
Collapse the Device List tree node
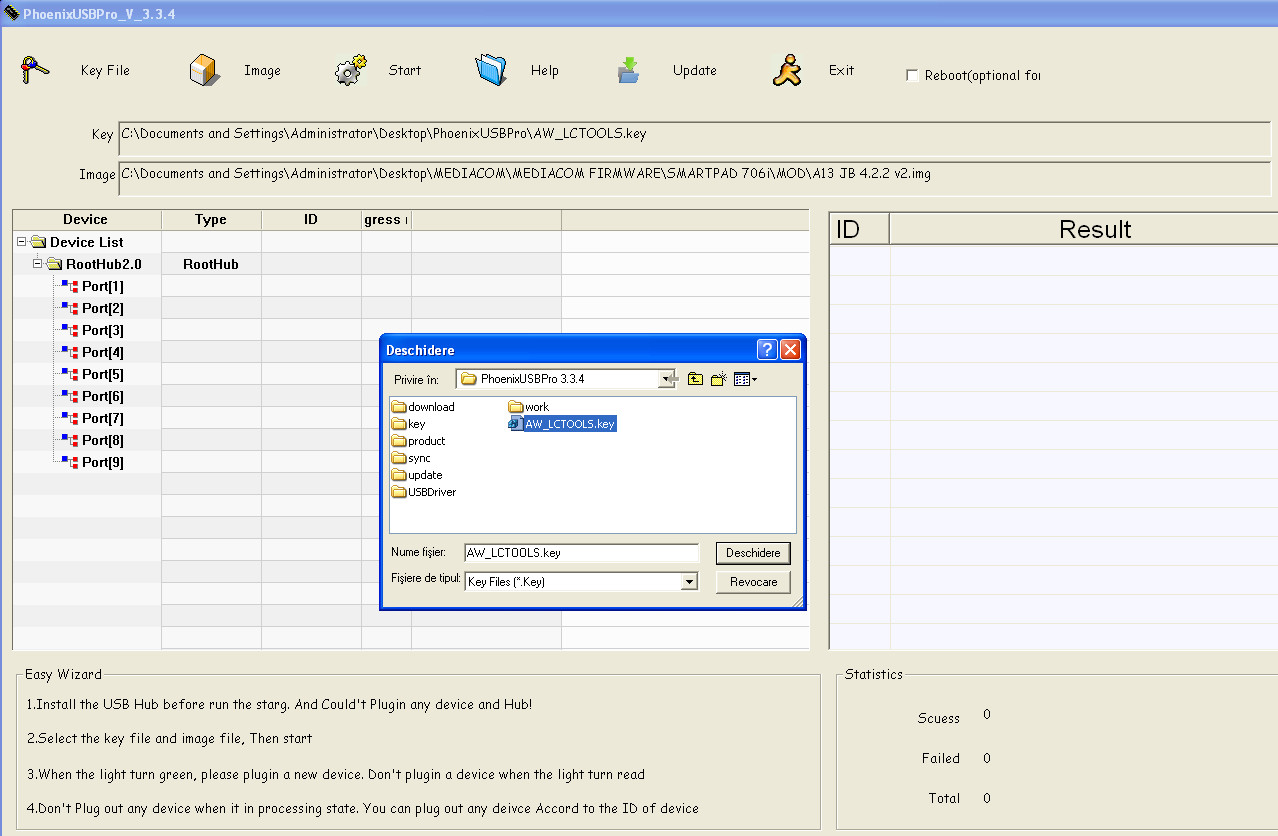pyautogui.click(x=21, y=242)
